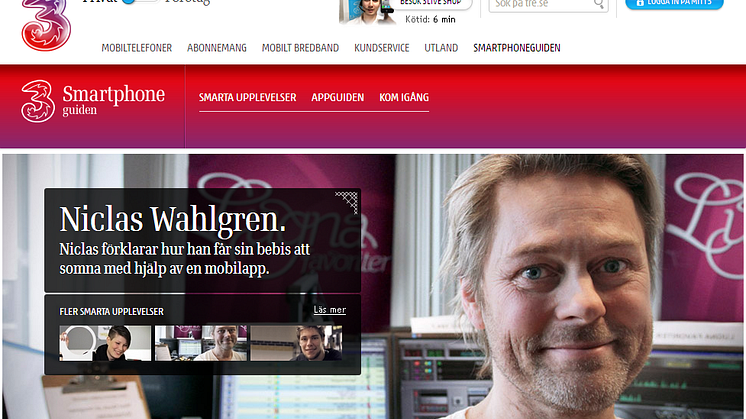Click in the Sök på tre.se search field
Image resolution: width=746 pixels, height=419 pixels.
point(542,4)
